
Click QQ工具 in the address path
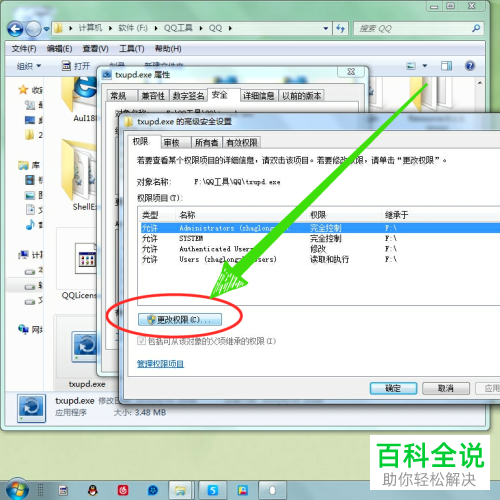[178, 28]
